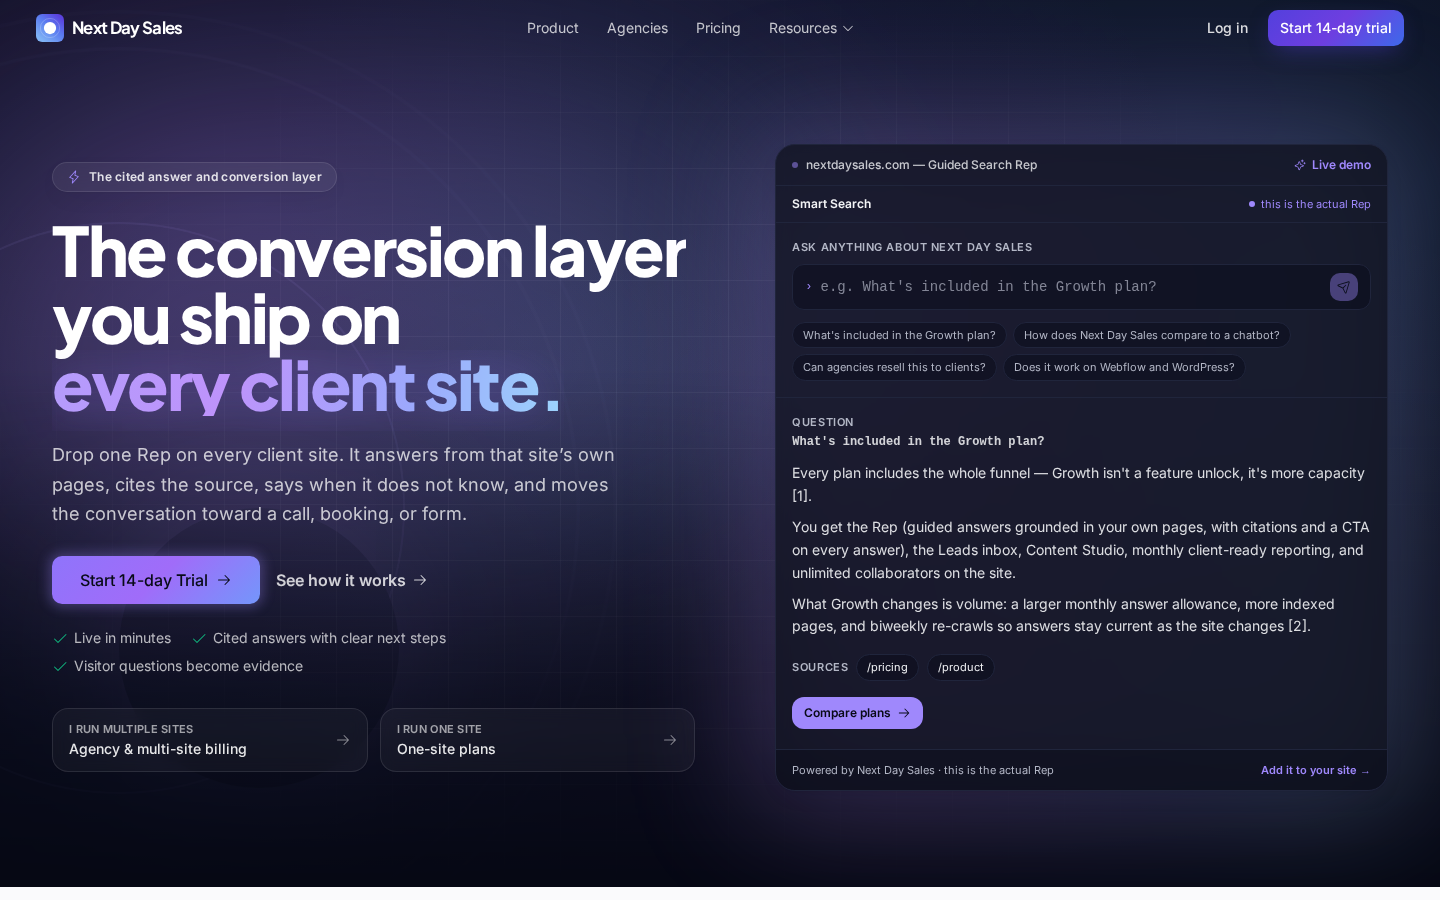
Task: Click 'this is the actual Rep' indicator text
Action: pos(1315,204)
